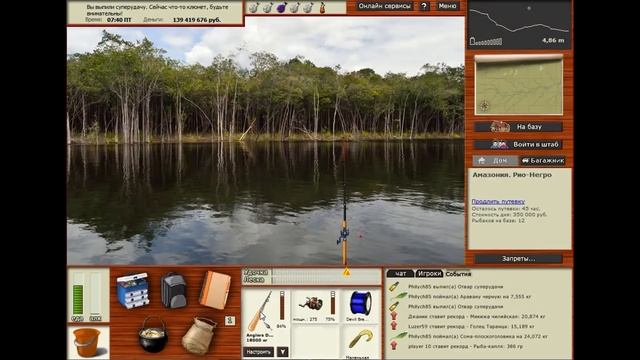Open the gray backpack
The height and width of the screenshot is (360, 640).
pos(174,290)
